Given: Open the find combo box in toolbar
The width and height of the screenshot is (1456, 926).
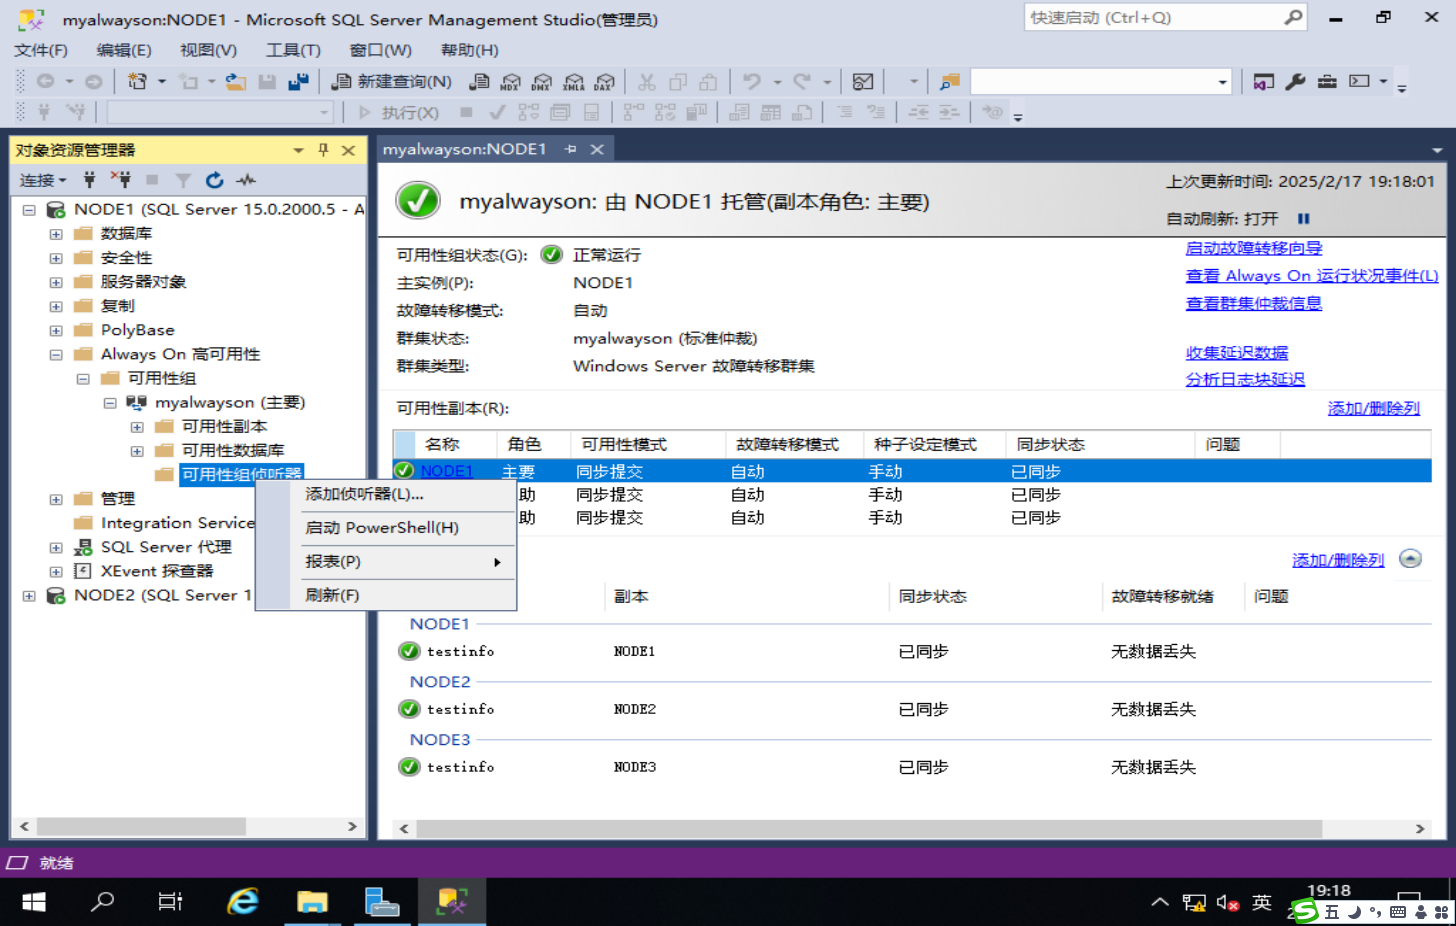Looking at the screenshot, I should 1100,82.
